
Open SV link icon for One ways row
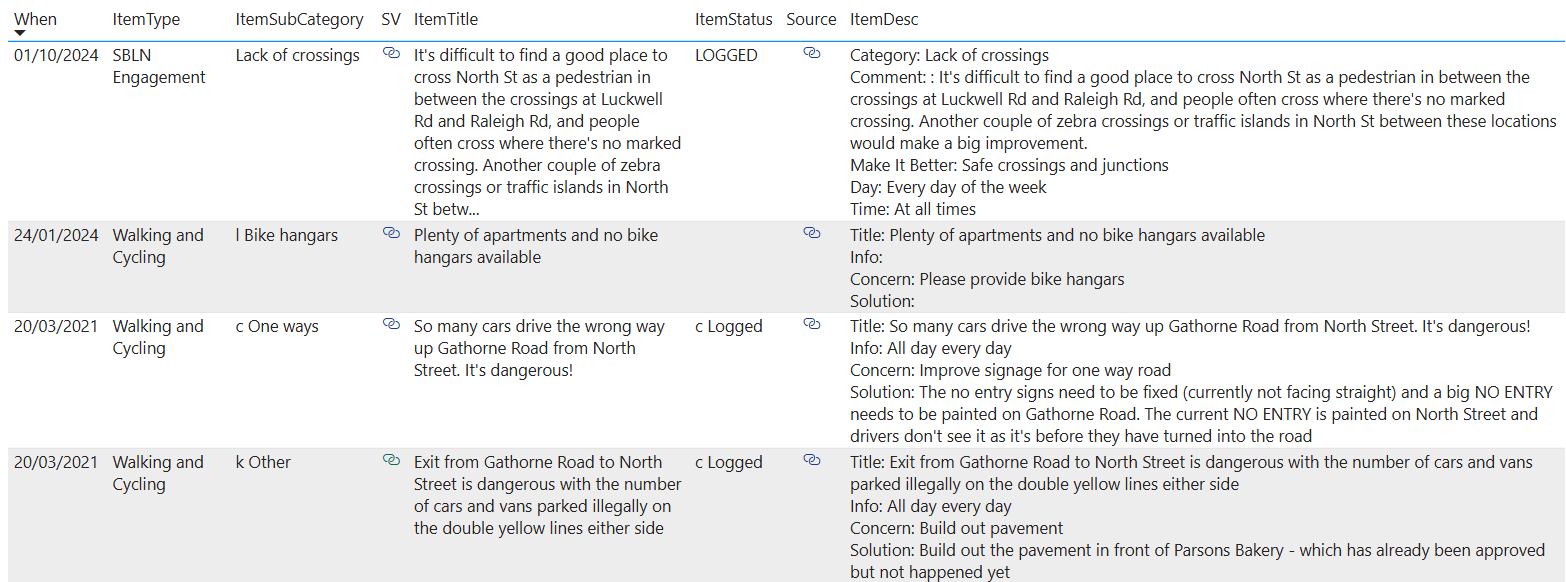tap(391, 324)
